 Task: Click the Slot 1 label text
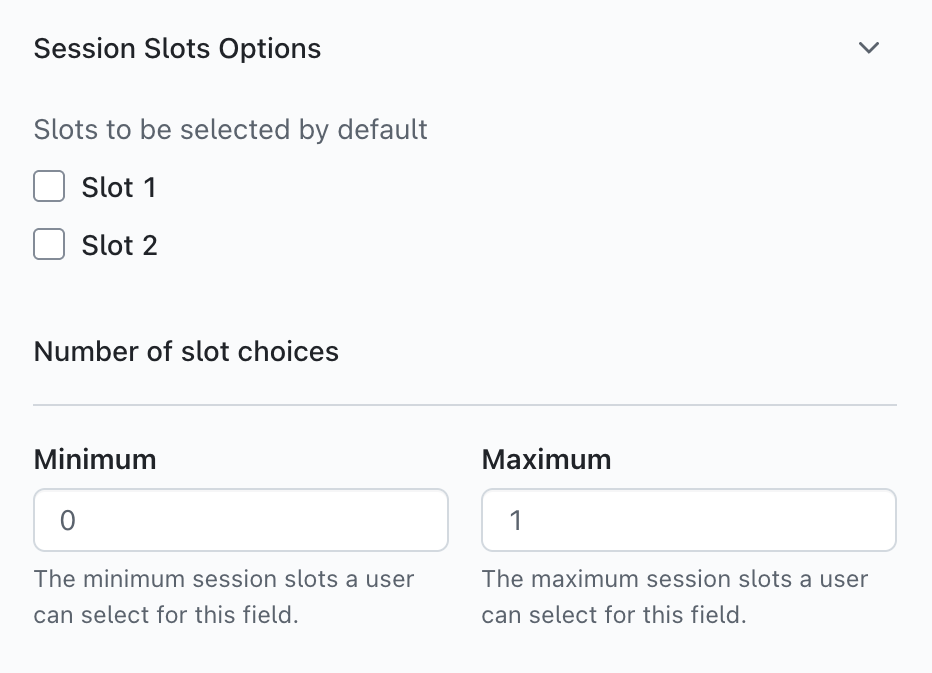[x=119, y=188]
